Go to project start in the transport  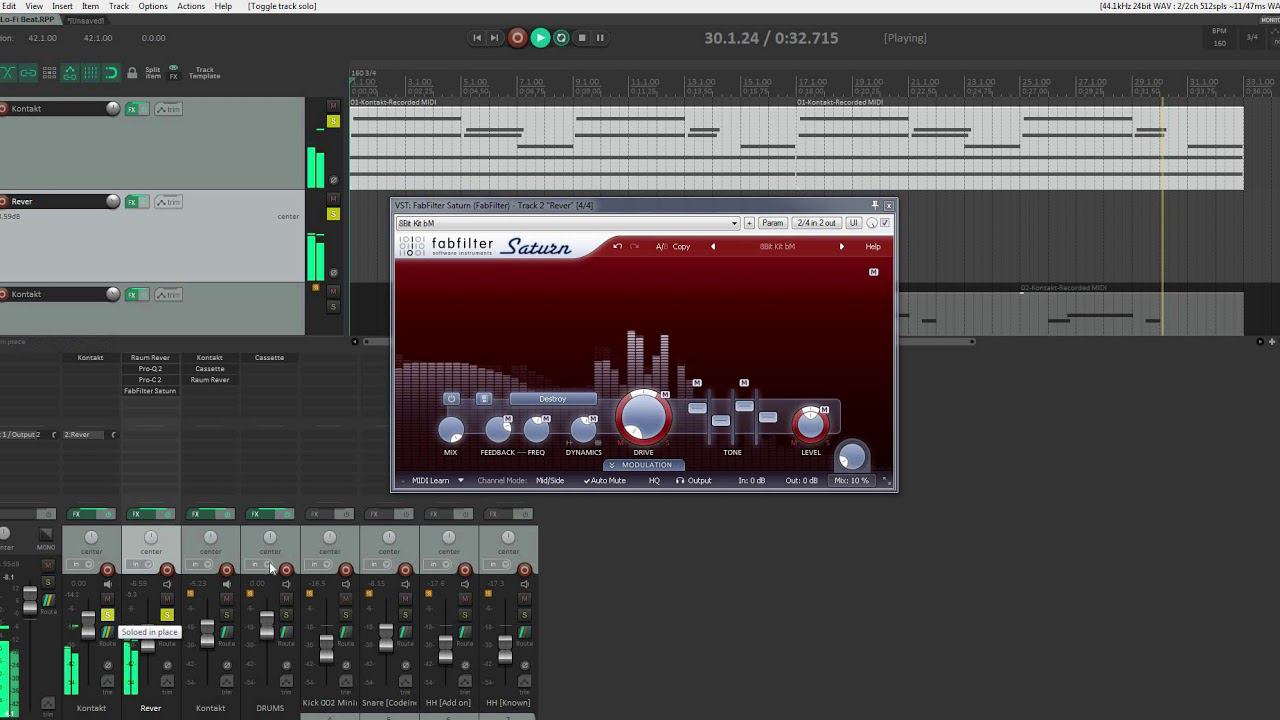477,38
